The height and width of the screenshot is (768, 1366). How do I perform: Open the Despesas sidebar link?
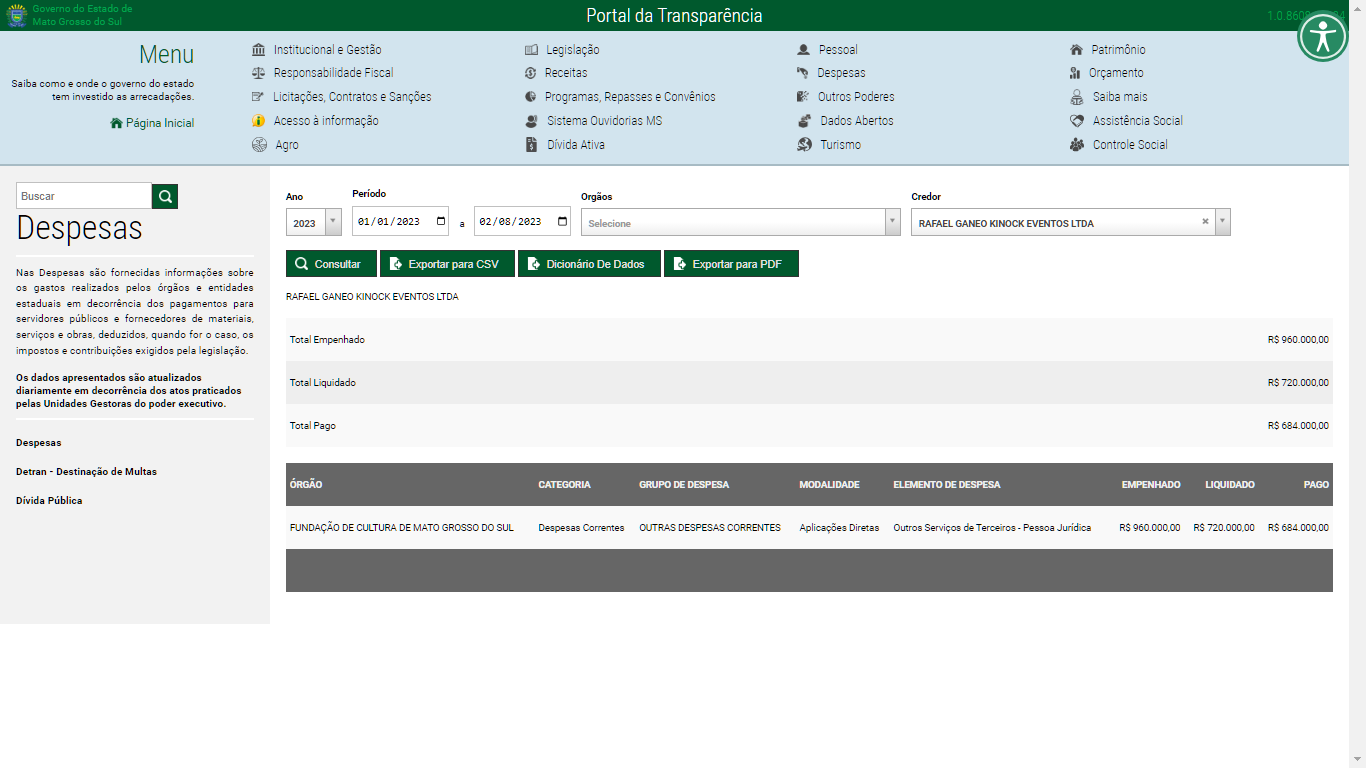point(39,443)
